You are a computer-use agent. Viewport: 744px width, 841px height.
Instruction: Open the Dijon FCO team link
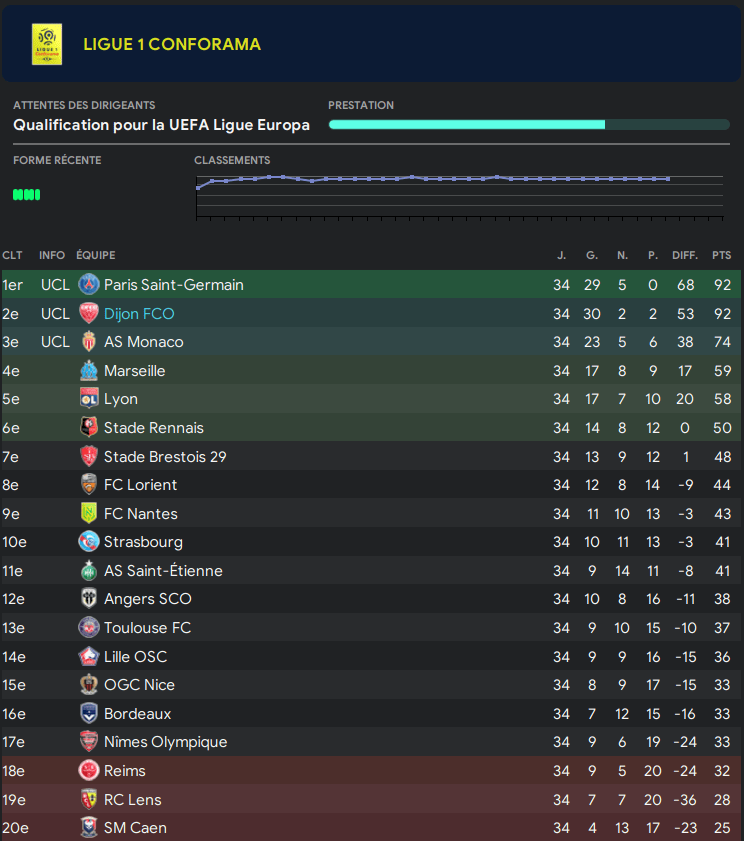(139, 314)
